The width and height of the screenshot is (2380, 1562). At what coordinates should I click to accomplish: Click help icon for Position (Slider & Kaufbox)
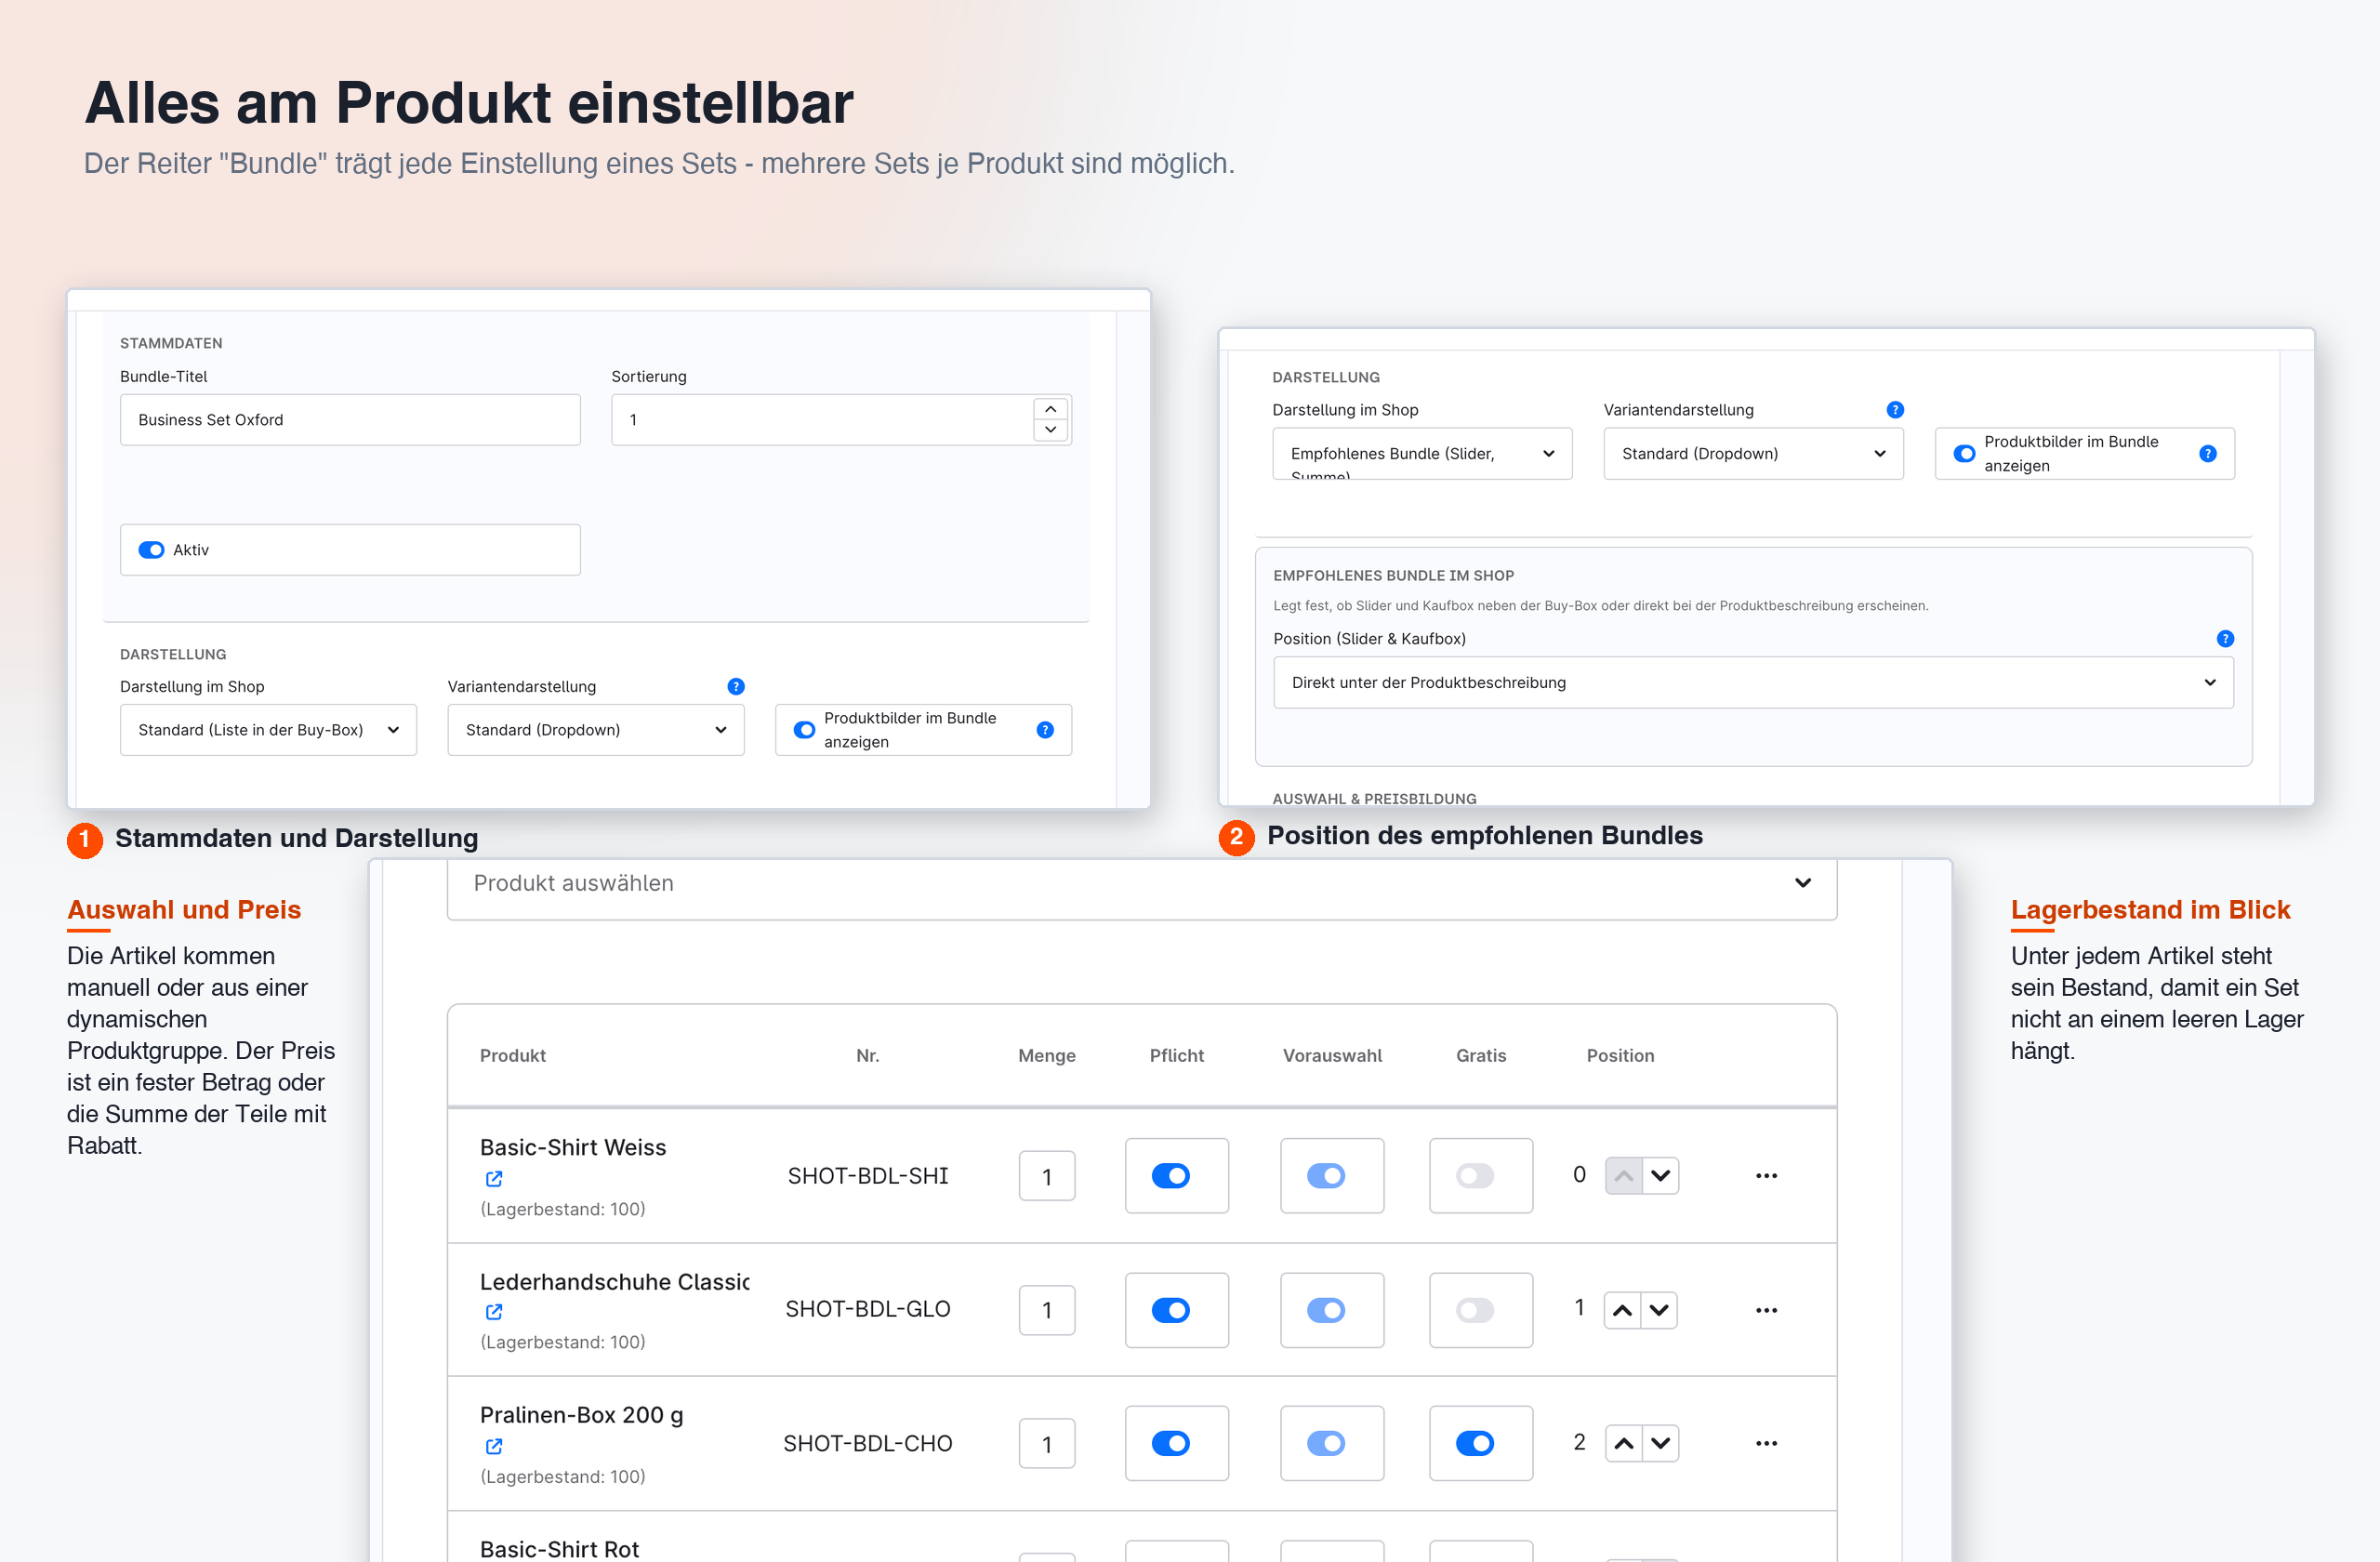2225,639
